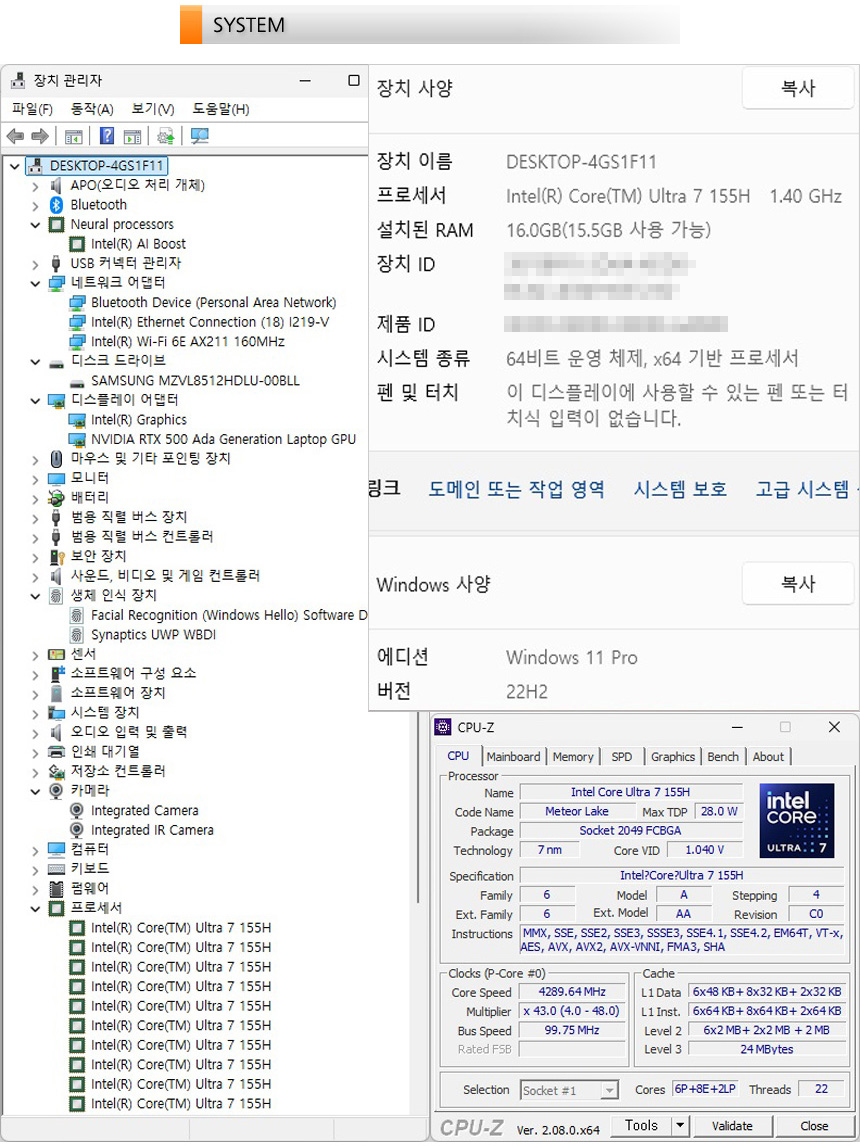Screen dimensions: 860x1146
Task: Expand the 배터리 category
Action: (x=35, y=498)
